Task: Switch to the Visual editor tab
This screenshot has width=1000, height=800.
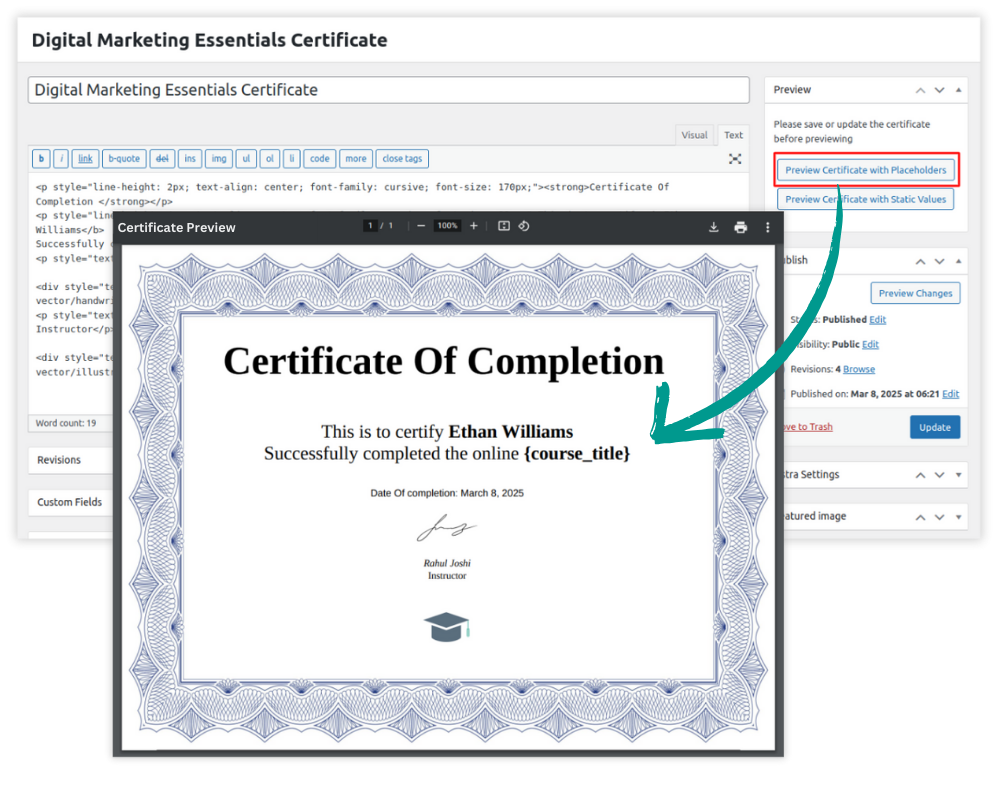Action: pyautogui.click(x=694, y=135)
